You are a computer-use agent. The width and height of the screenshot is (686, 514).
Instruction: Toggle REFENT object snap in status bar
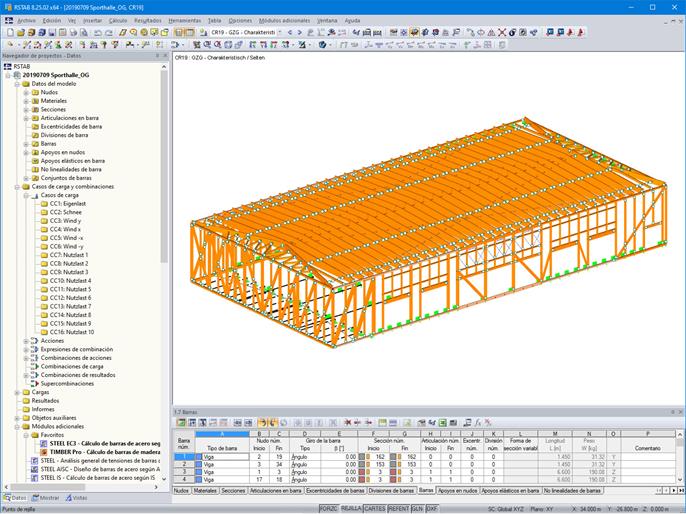click(x=399, y=509)
